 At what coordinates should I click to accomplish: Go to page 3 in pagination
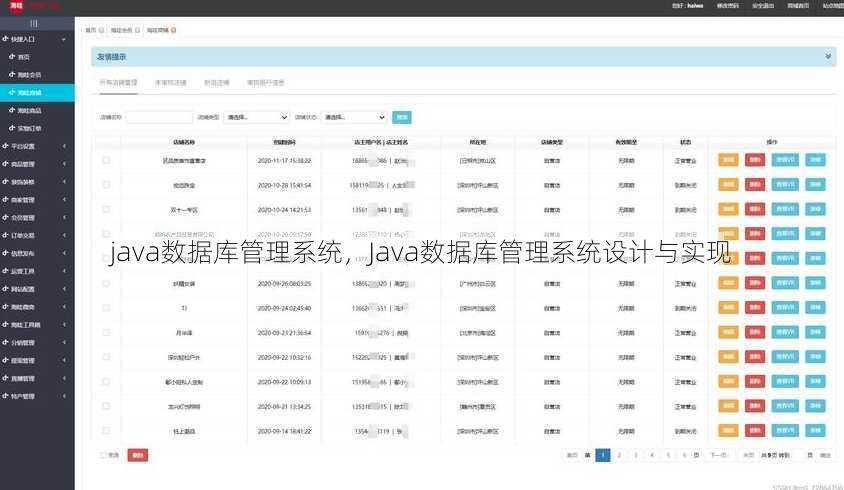click(636, 455)
